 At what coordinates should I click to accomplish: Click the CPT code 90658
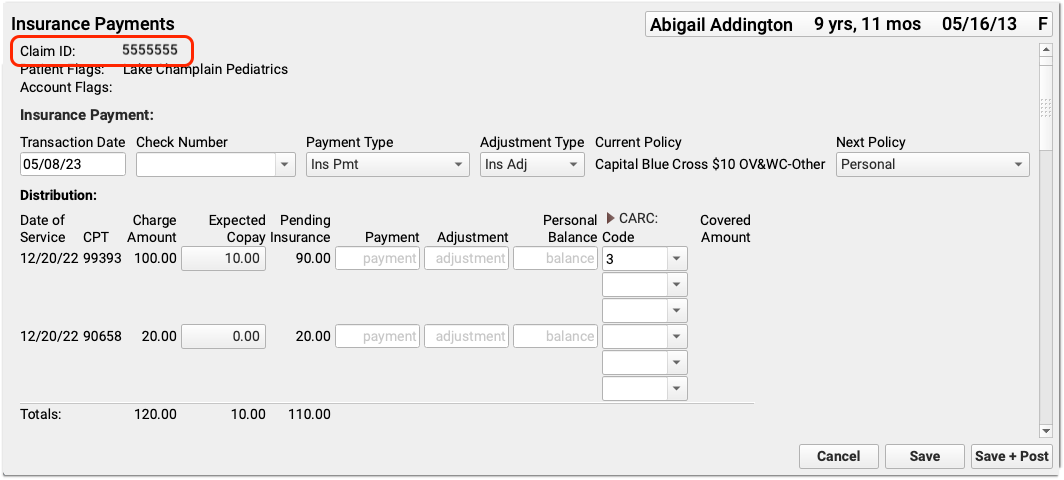click(102, 336)
